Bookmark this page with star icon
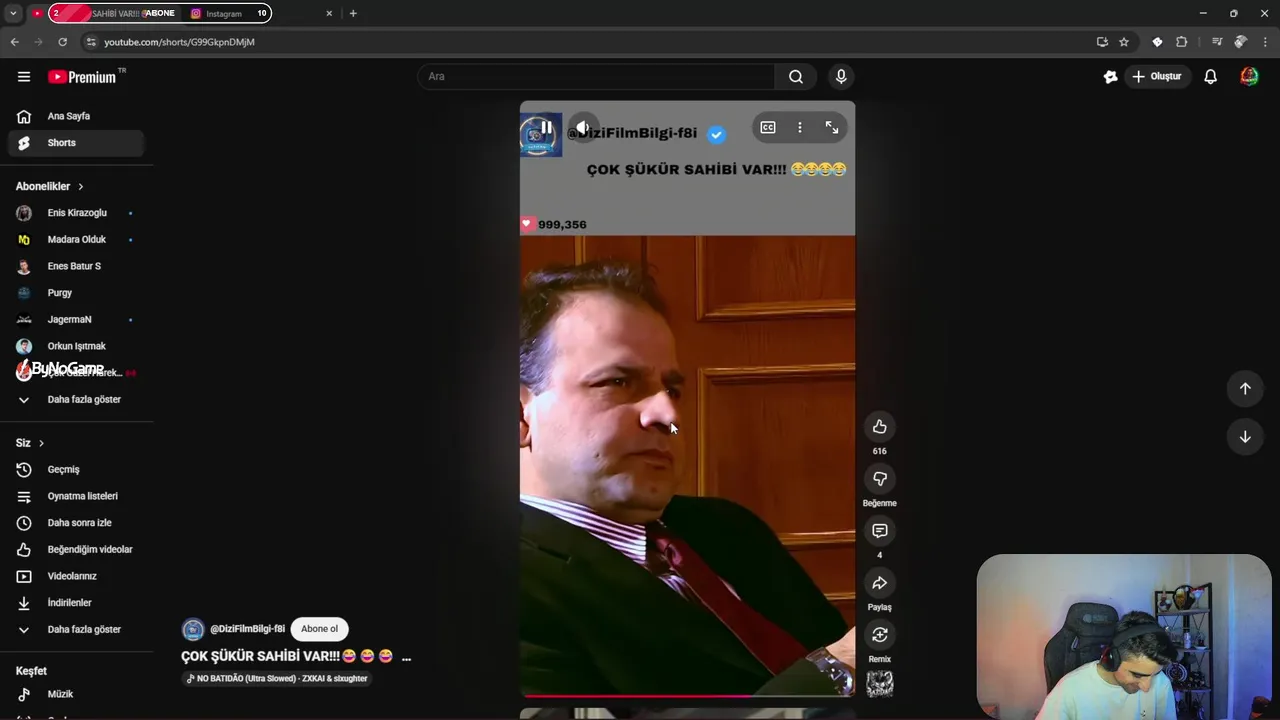 [1124, 42]
